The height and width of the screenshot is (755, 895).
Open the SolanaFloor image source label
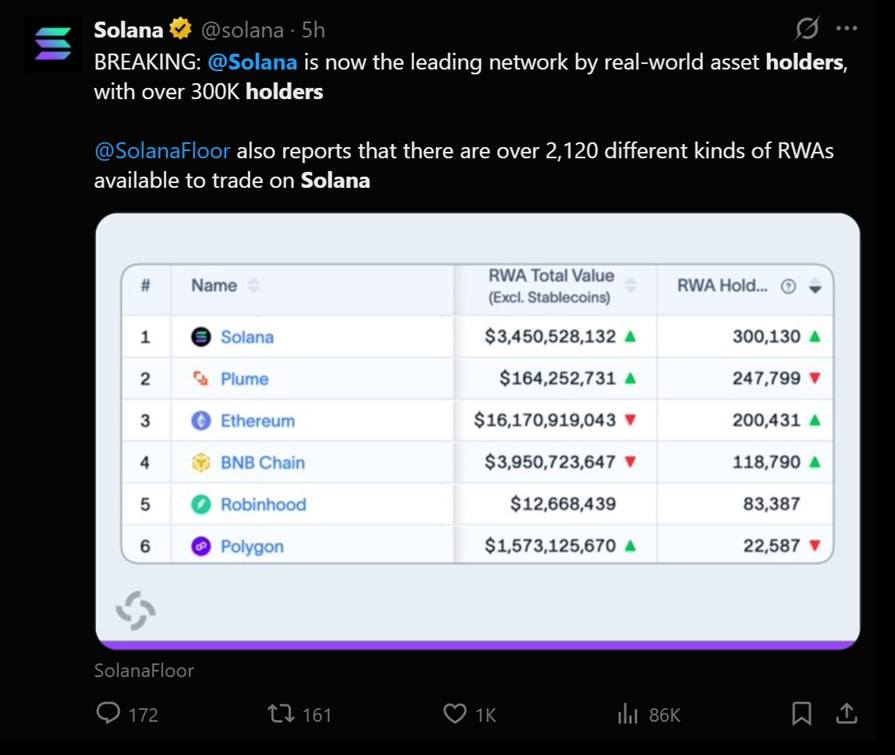144,671
